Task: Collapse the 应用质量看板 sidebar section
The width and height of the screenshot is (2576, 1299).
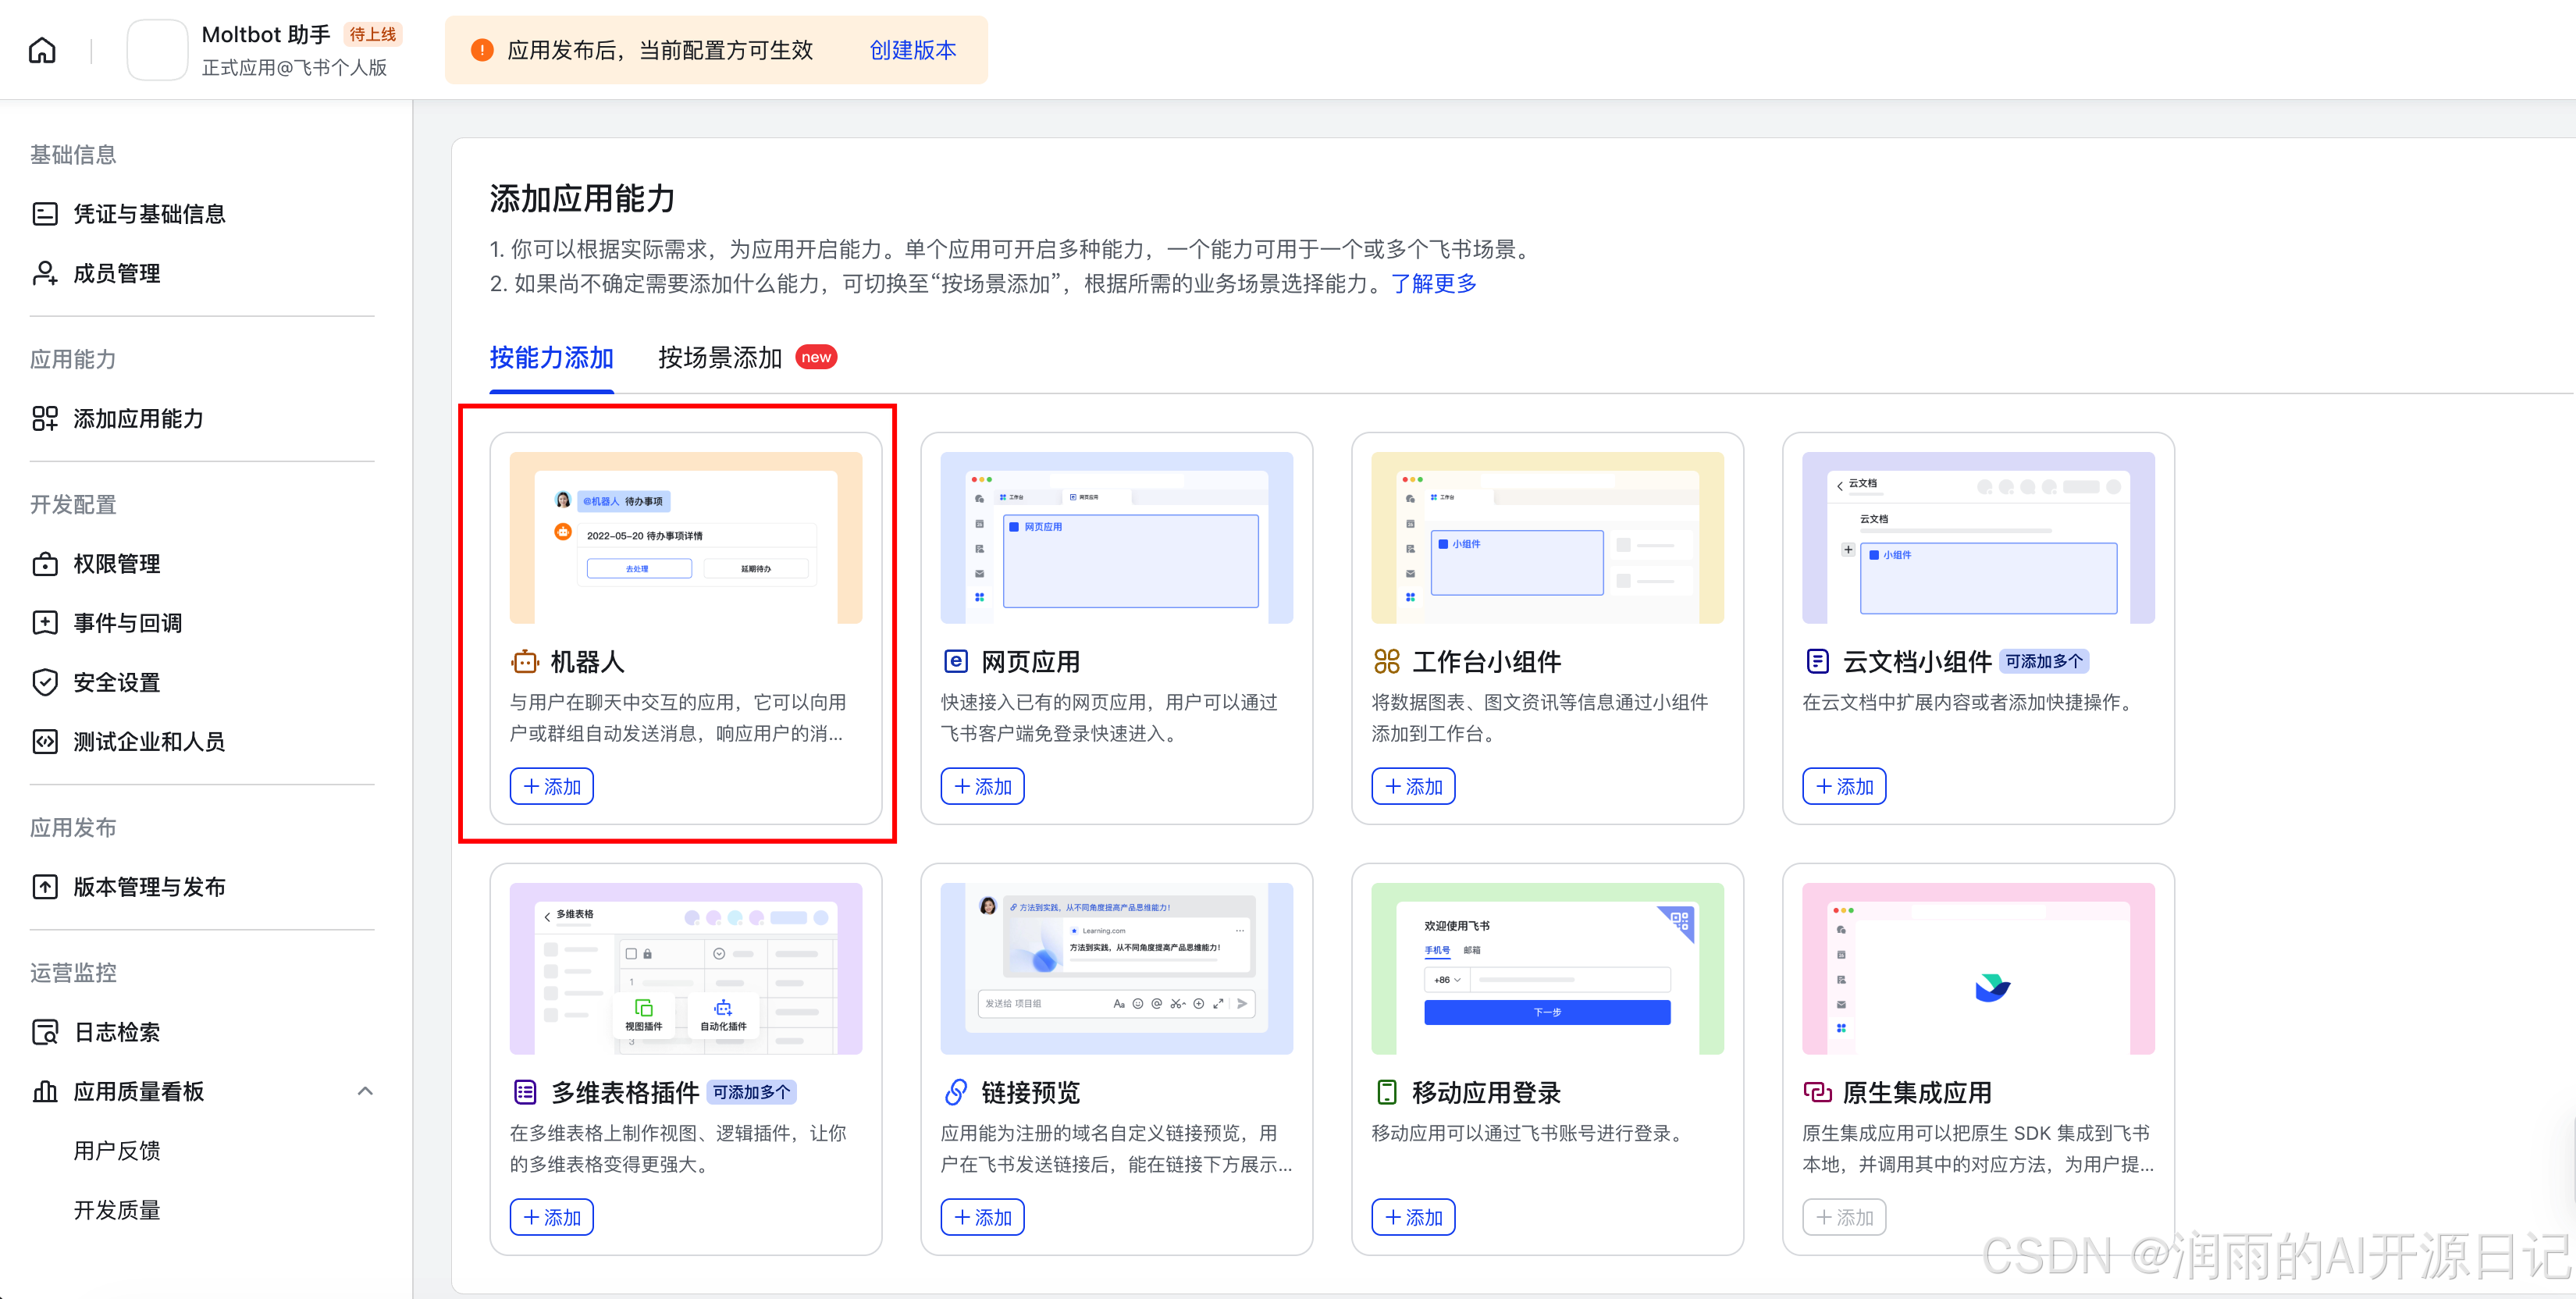Action: point(364,1090)
